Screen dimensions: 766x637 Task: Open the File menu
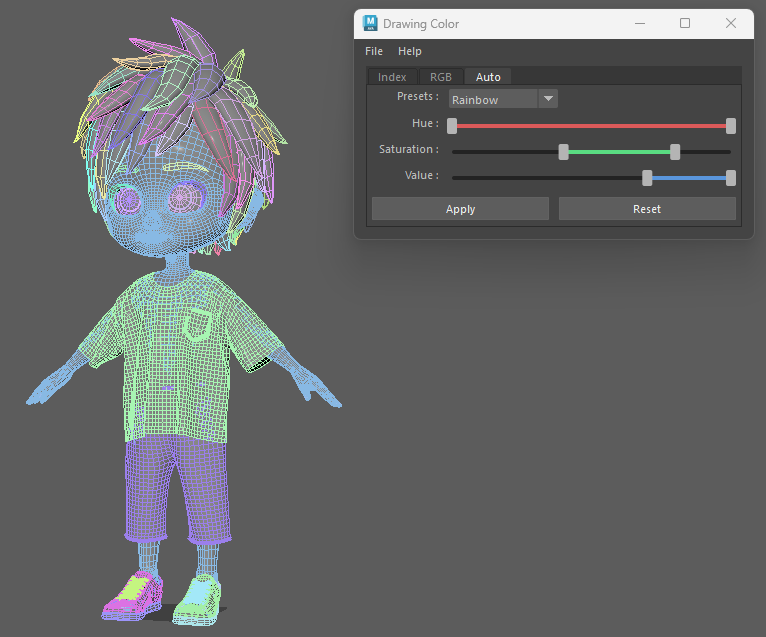pyautogui.click(x=374, y=51)
